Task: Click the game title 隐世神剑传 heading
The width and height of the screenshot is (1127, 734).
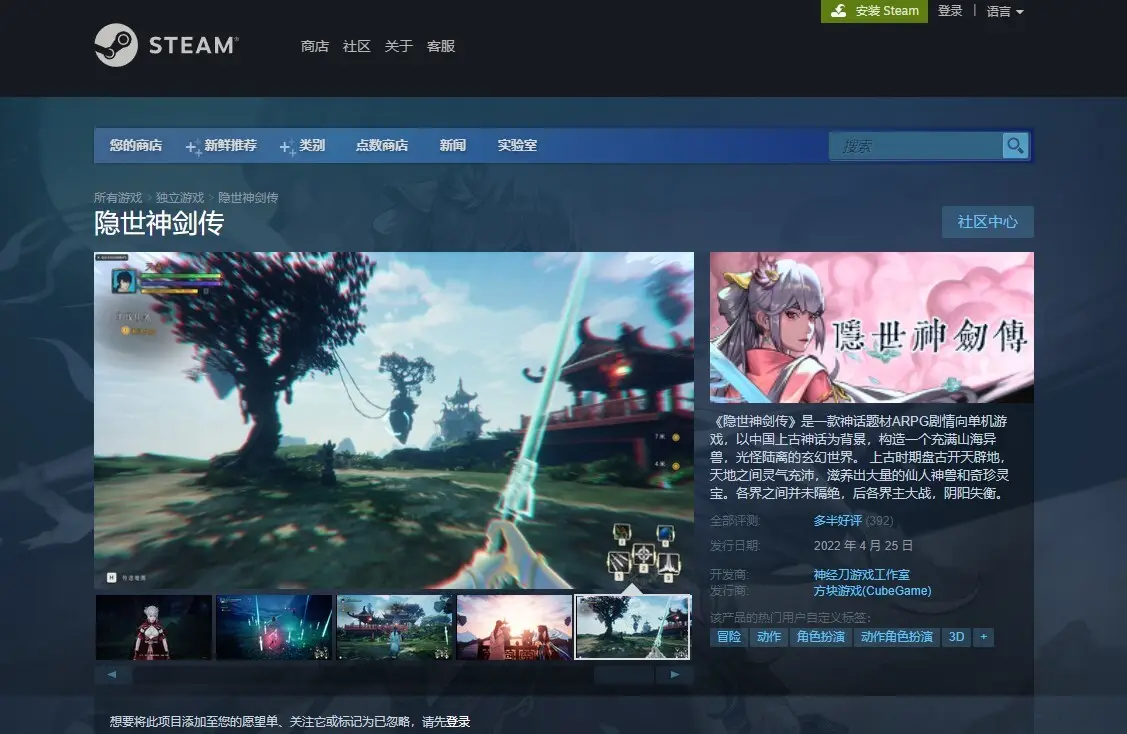Action: pos(159,224)
